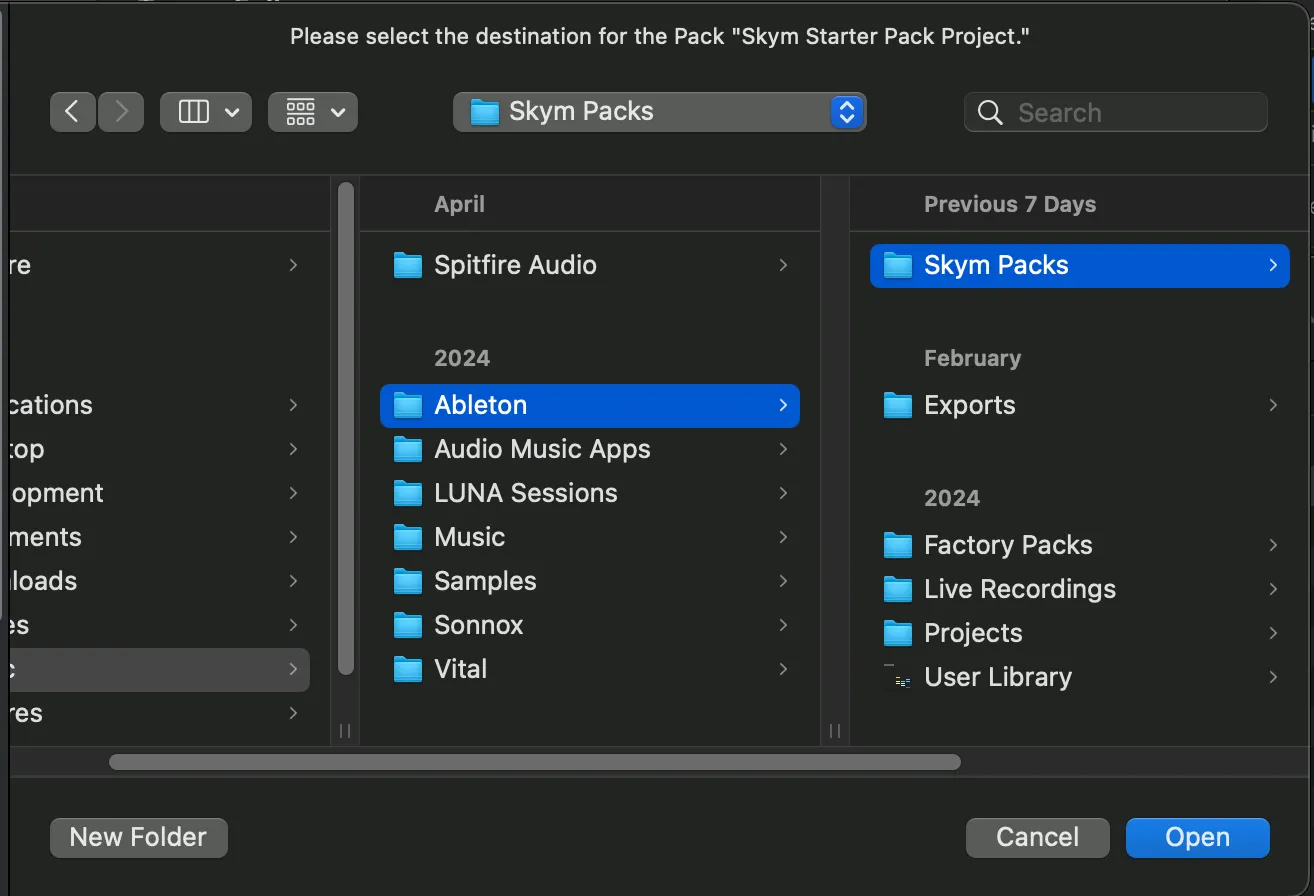Select the "Sonnox" folder name
The width and height of the screenshot is (1314, 896).
479,625
